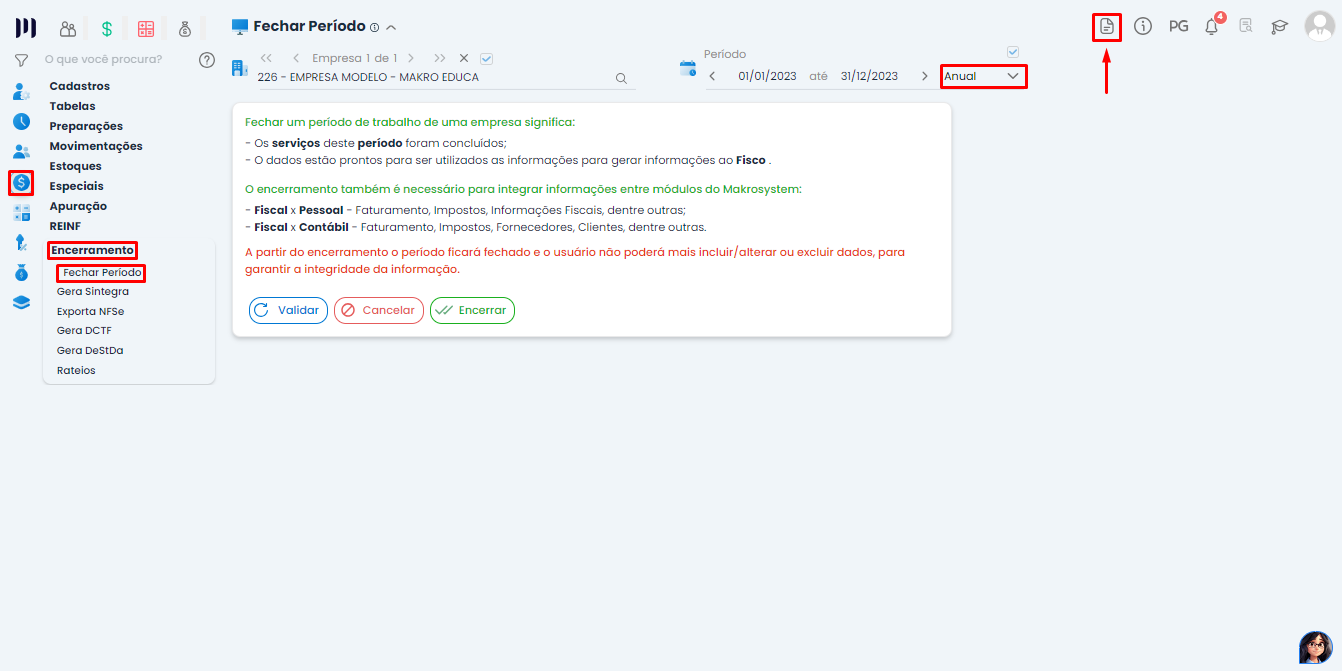1342x671 pixels.
Task: Open the Anual period type dropdown
Action: point(983,76)
